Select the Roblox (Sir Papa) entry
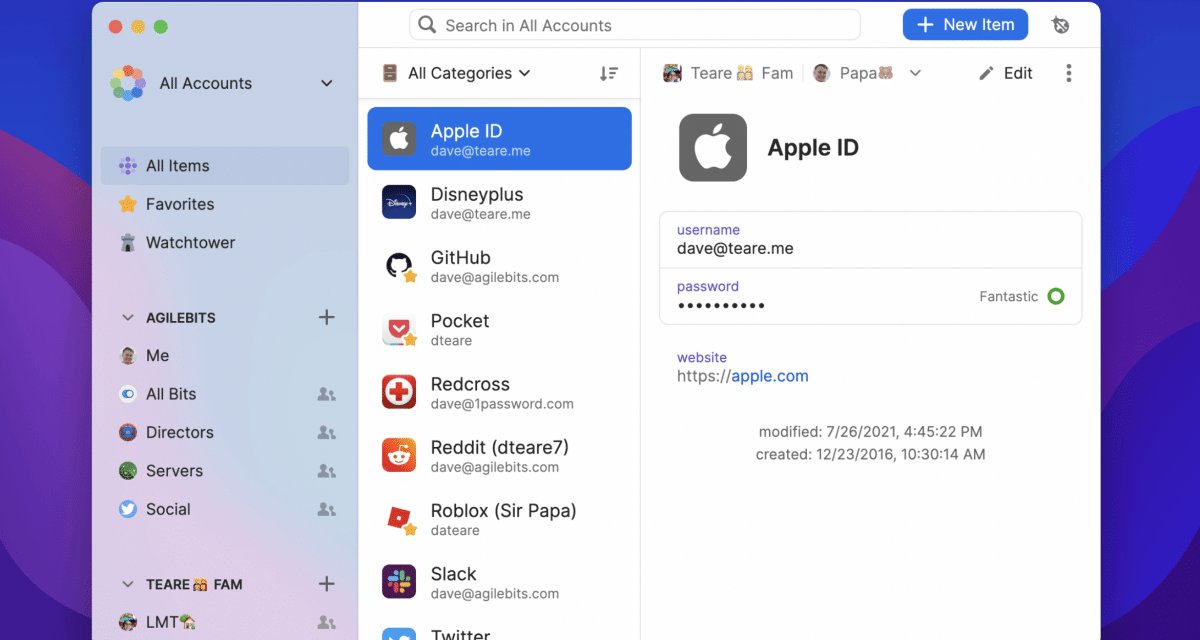The image size is (1200, 640). tap(499, 518)
